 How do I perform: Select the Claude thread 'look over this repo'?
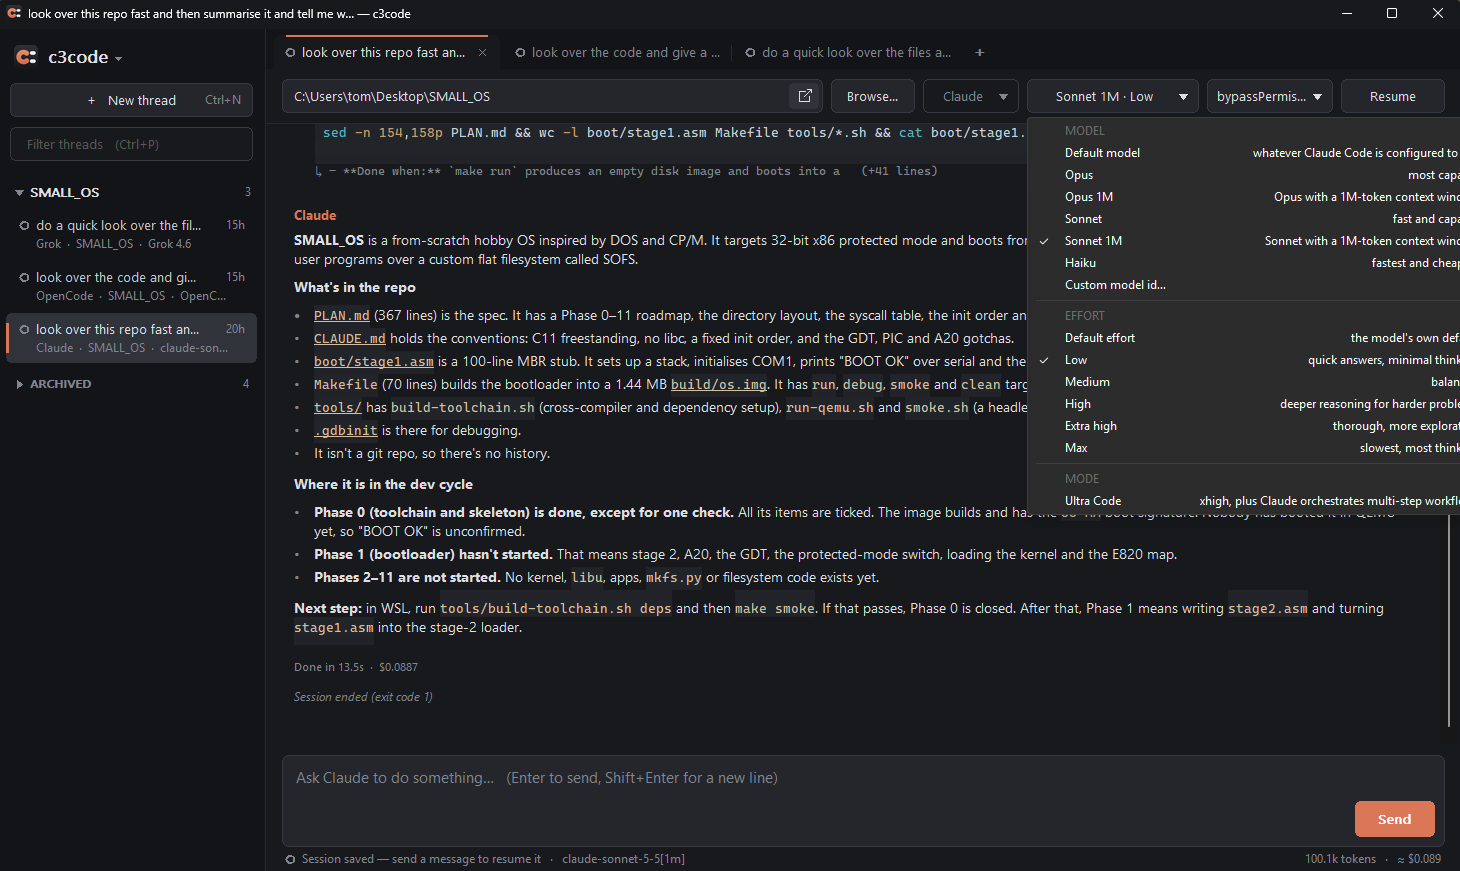coord(131,338)
